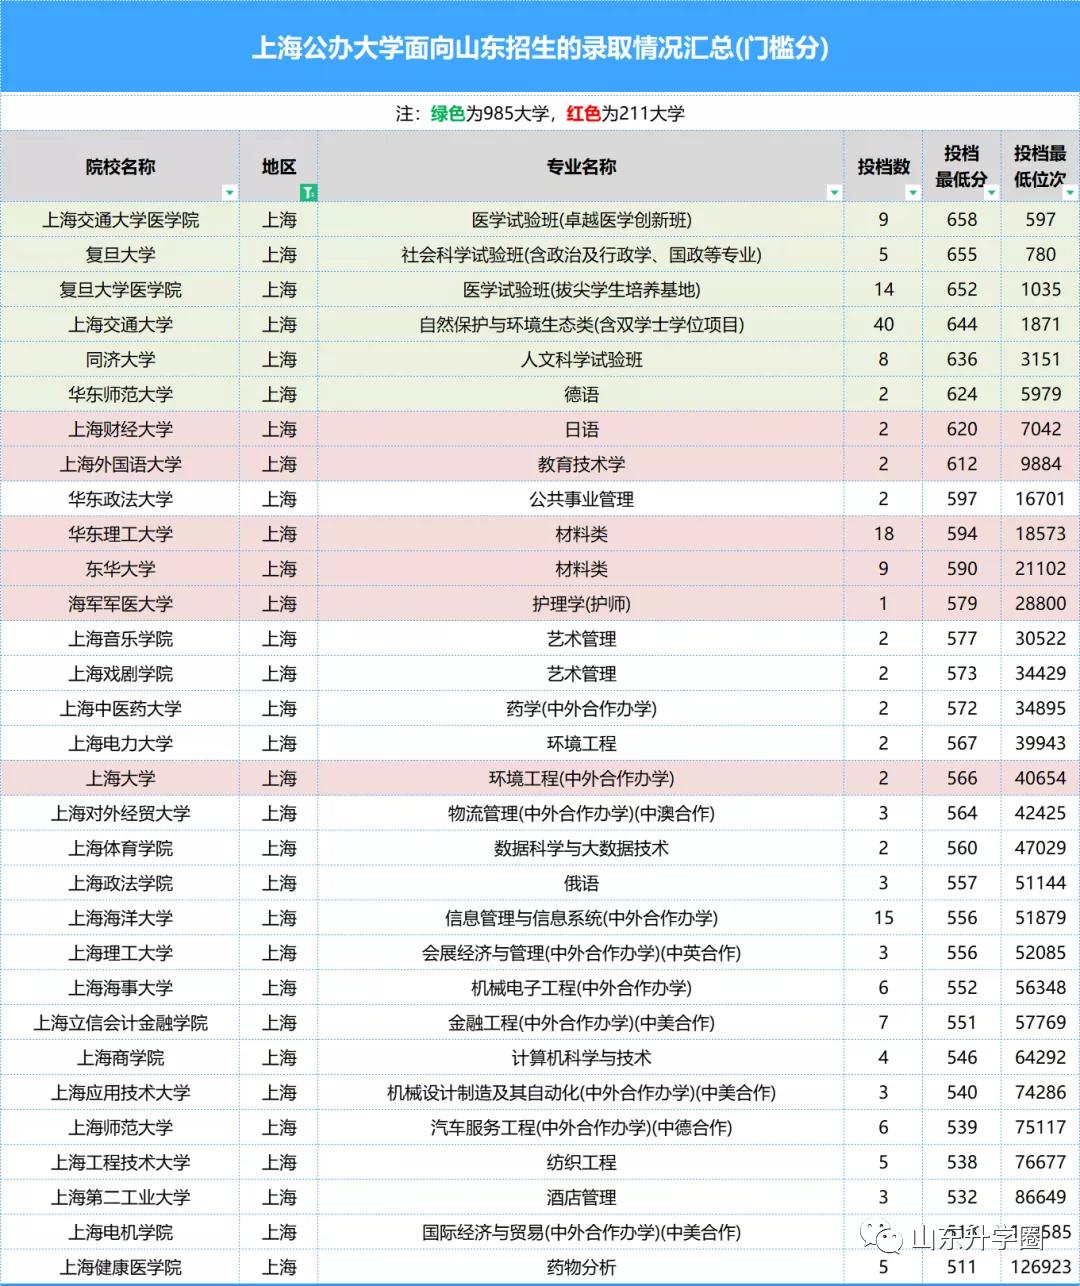This screenshot has height=1286, width=1080.
Task: Open filter dropdown on 投档最低位次 column header
Action: (1070, 193)
